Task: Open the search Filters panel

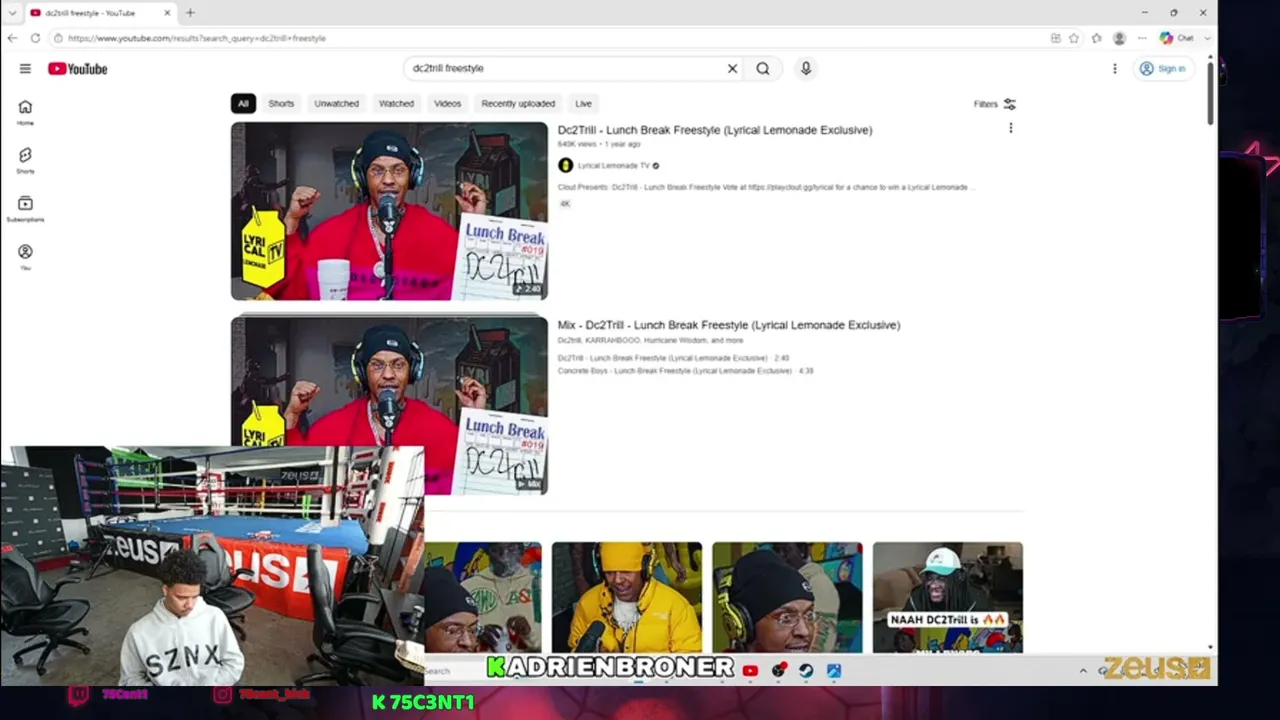Action: [995, 104]
